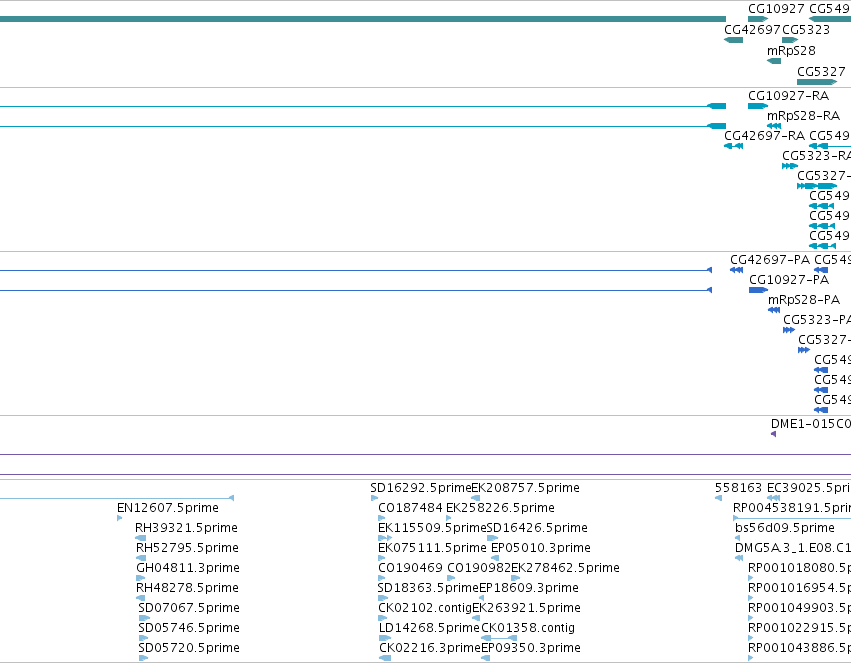851x663 pixels.
Task: Open EST label EK075111.5prime
Action: point(432,548)
